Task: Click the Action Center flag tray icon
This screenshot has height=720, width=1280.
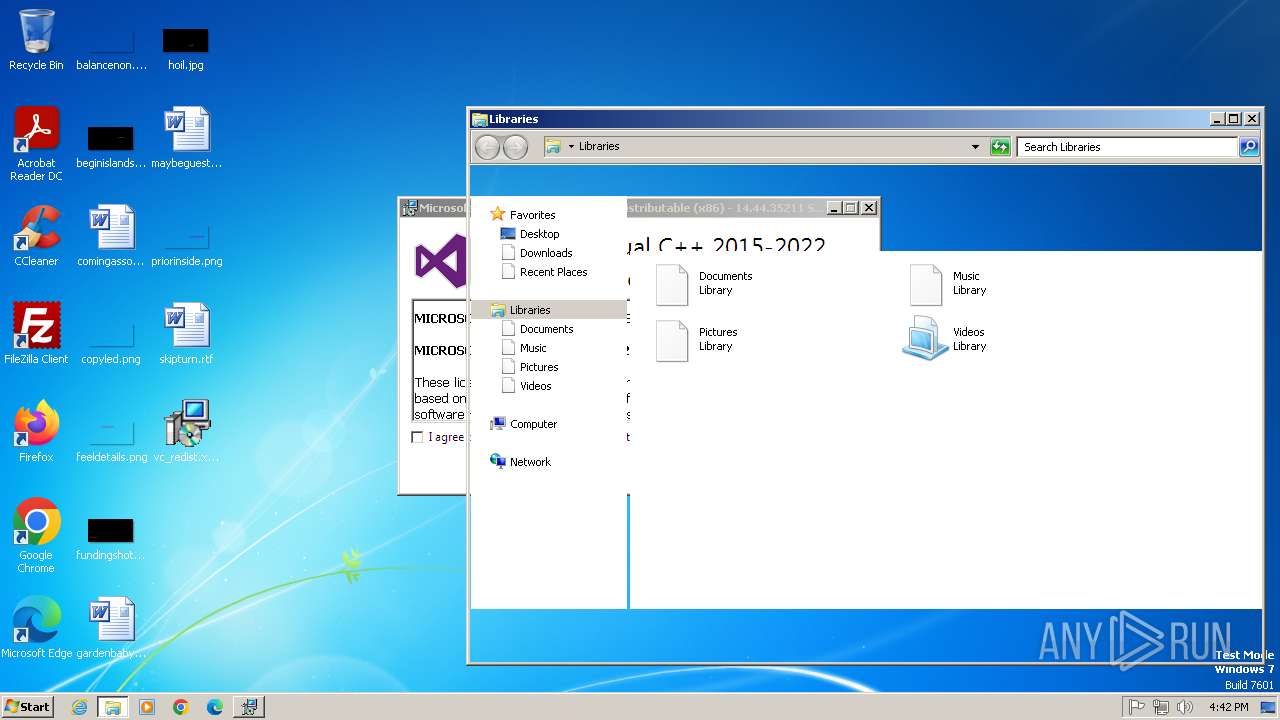Action: (x=1136, y=707)
